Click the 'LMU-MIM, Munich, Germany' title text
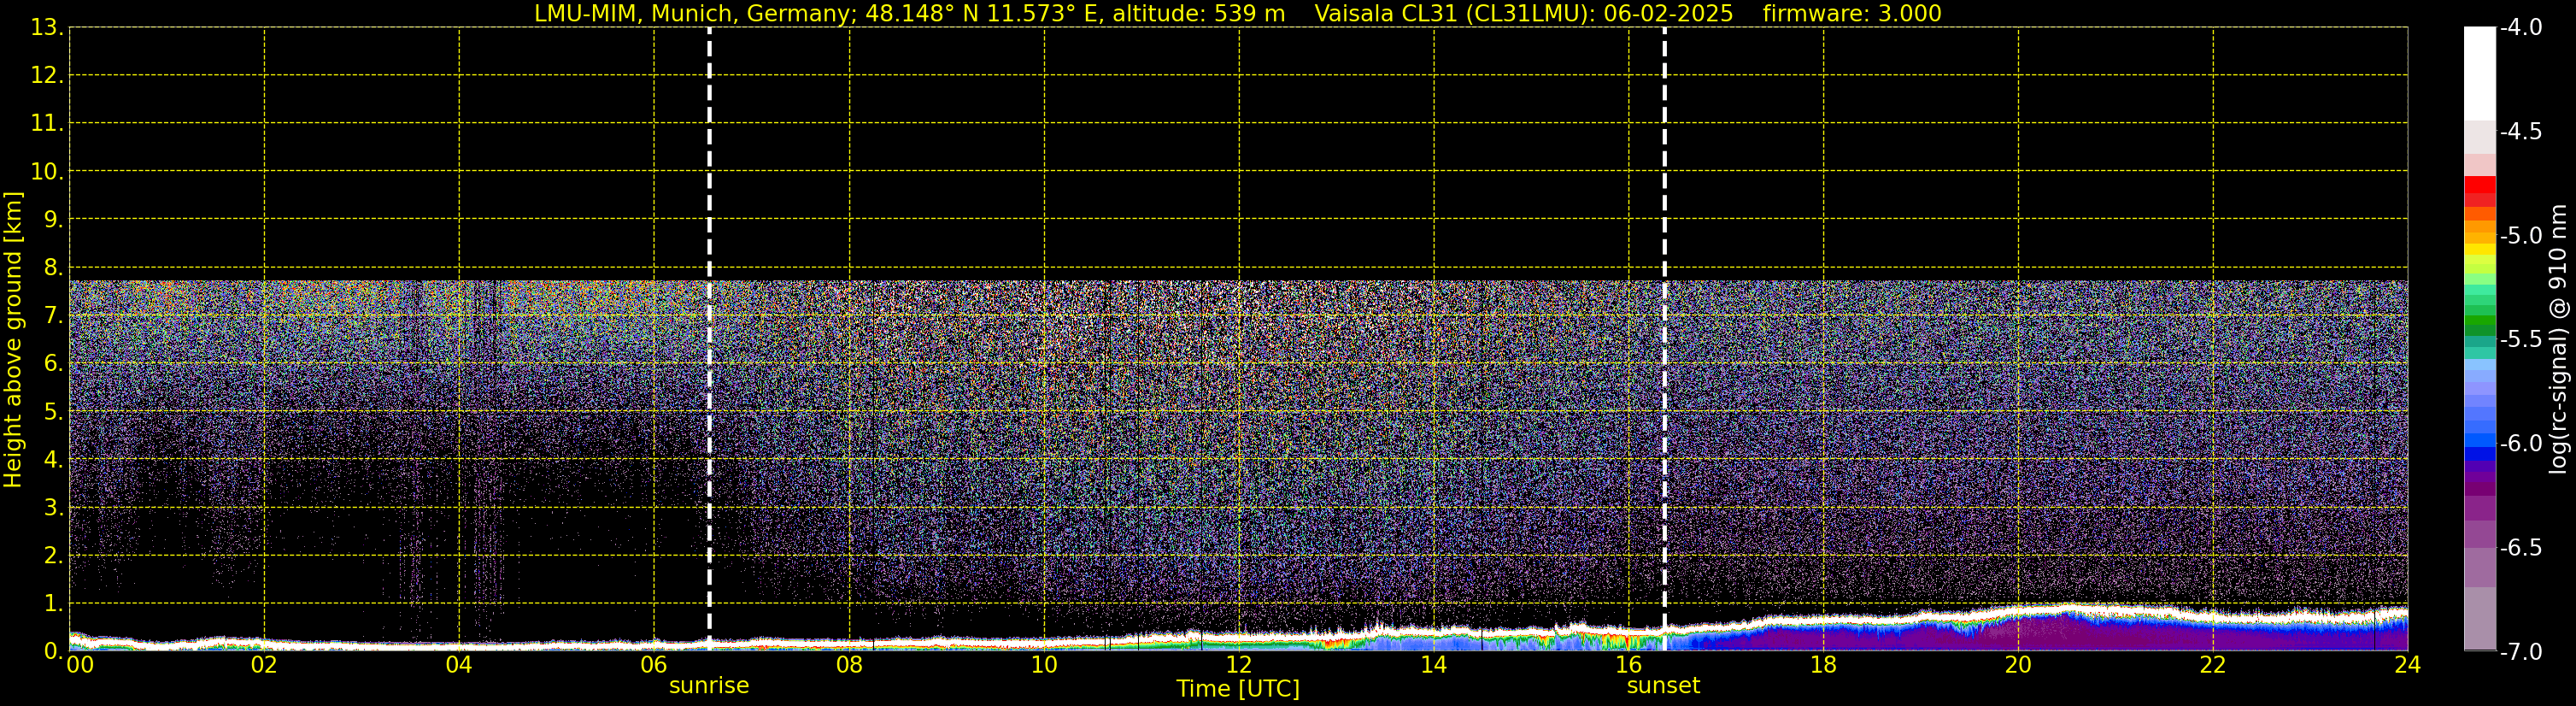The width and height of the screenshot is (2576, 706). 691,14
